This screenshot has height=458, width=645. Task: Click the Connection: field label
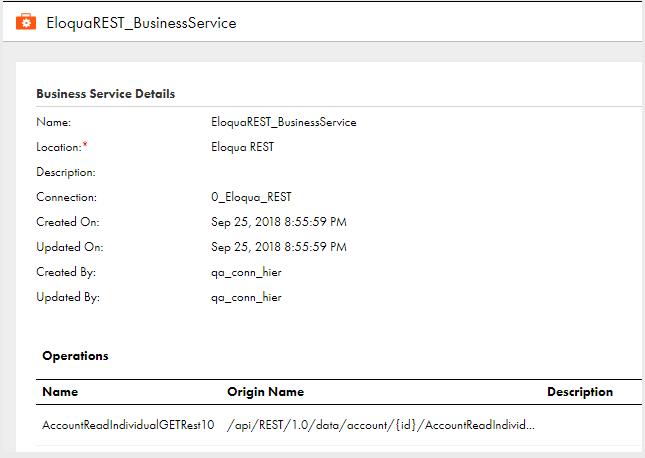click(x=67, y=197)
